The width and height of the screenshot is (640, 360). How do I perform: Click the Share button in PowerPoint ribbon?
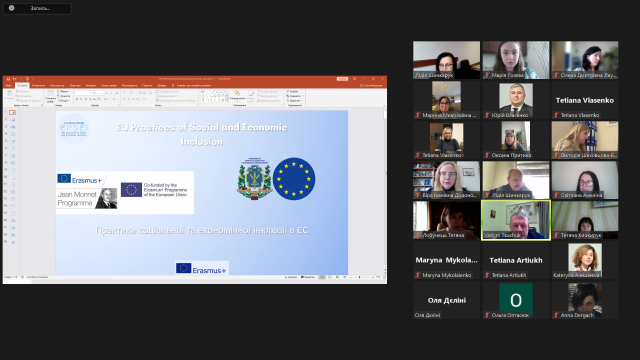(371, 85)
